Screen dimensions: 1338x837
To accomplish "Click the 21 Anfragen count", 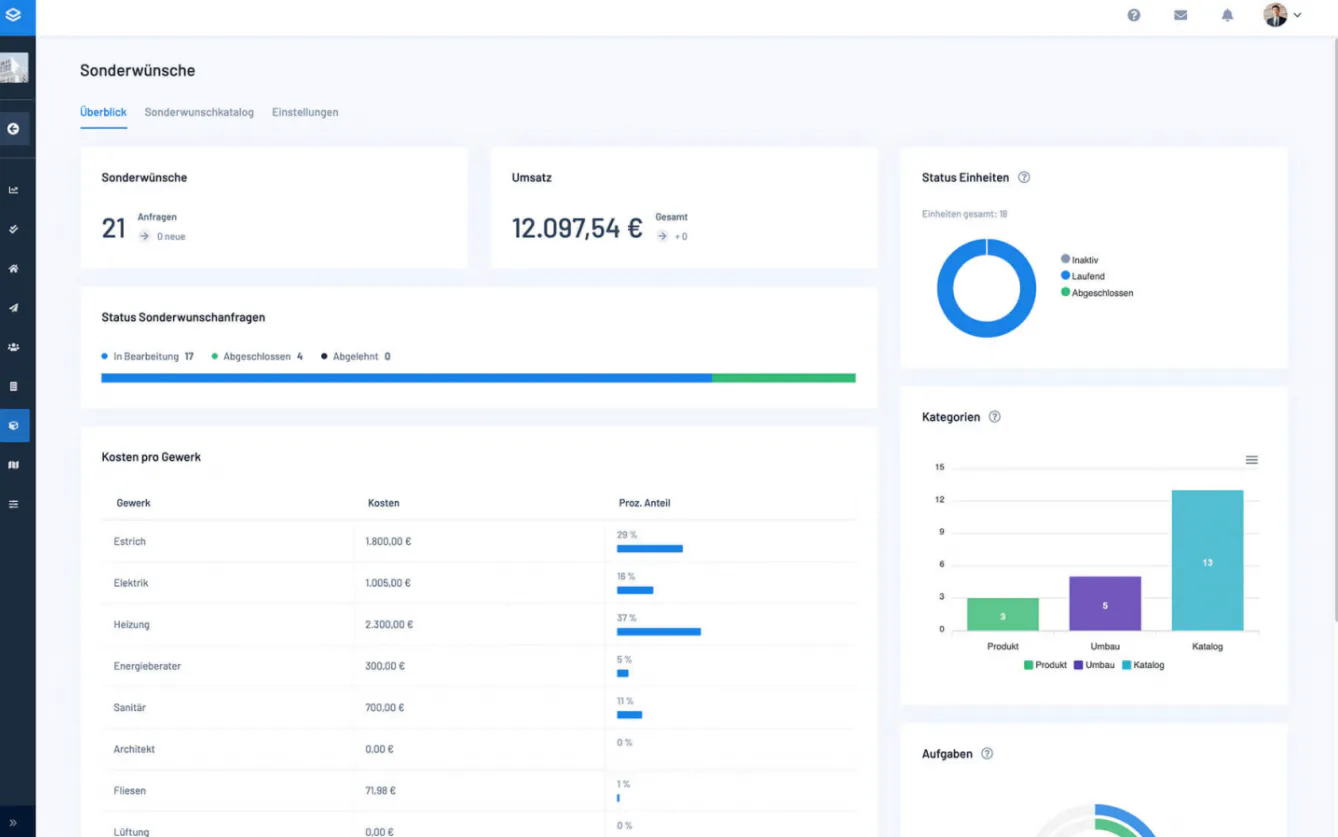I will coord(113,228).
